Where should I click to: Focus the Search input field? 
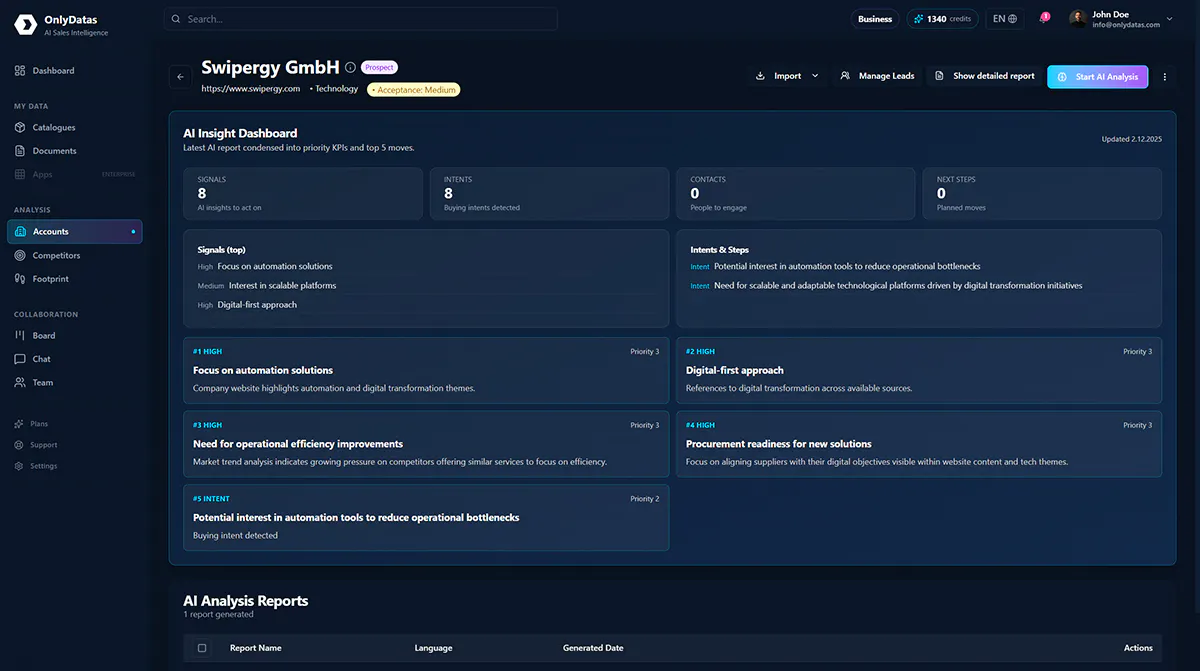pos(361,19)
